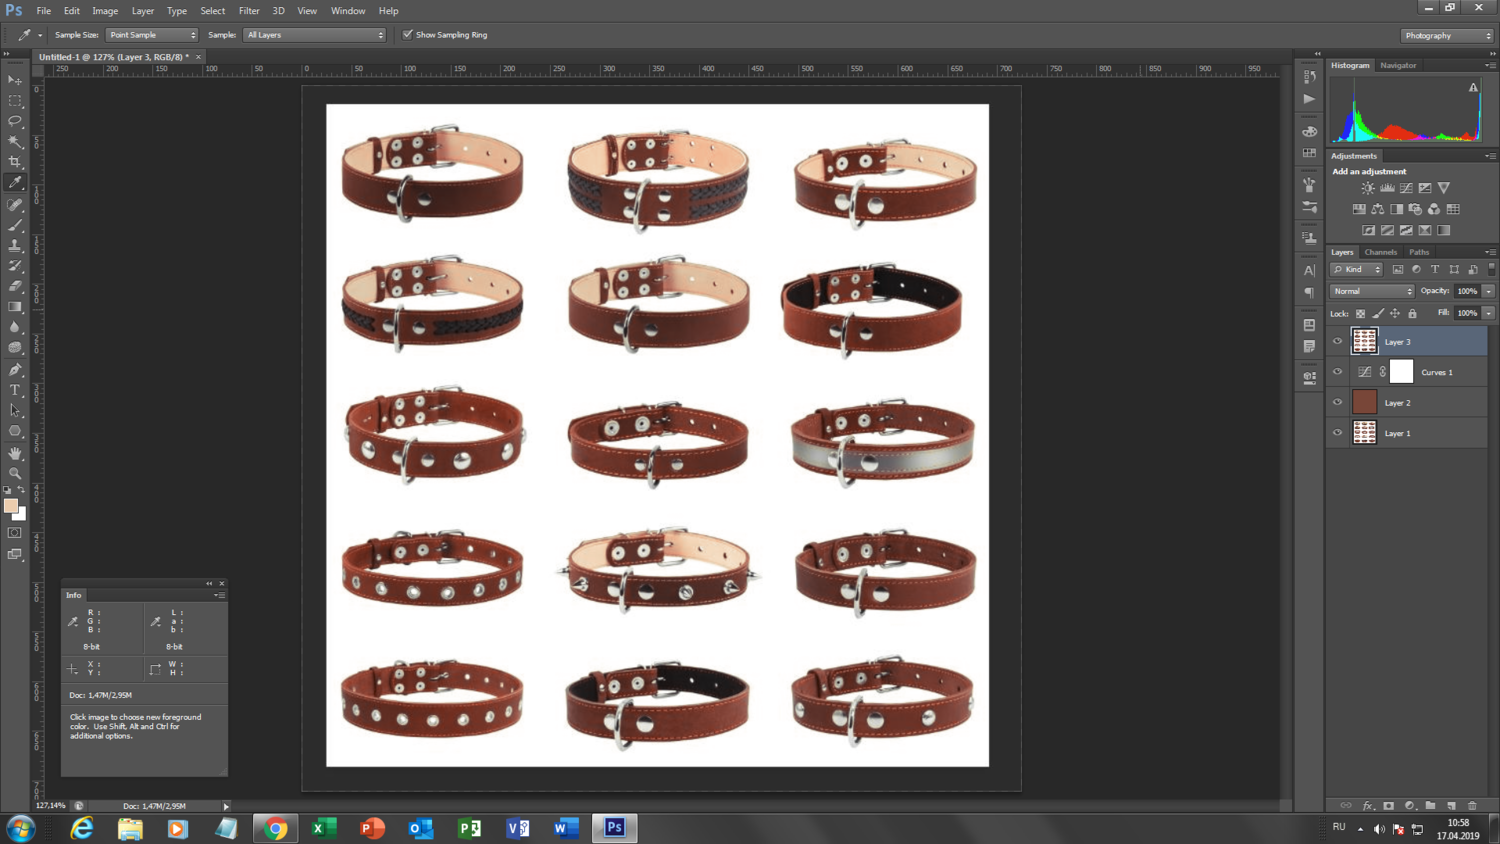Pick the Horizontal Type tool
This screenshot has height=844, width=1500.
tap(15, 390)
